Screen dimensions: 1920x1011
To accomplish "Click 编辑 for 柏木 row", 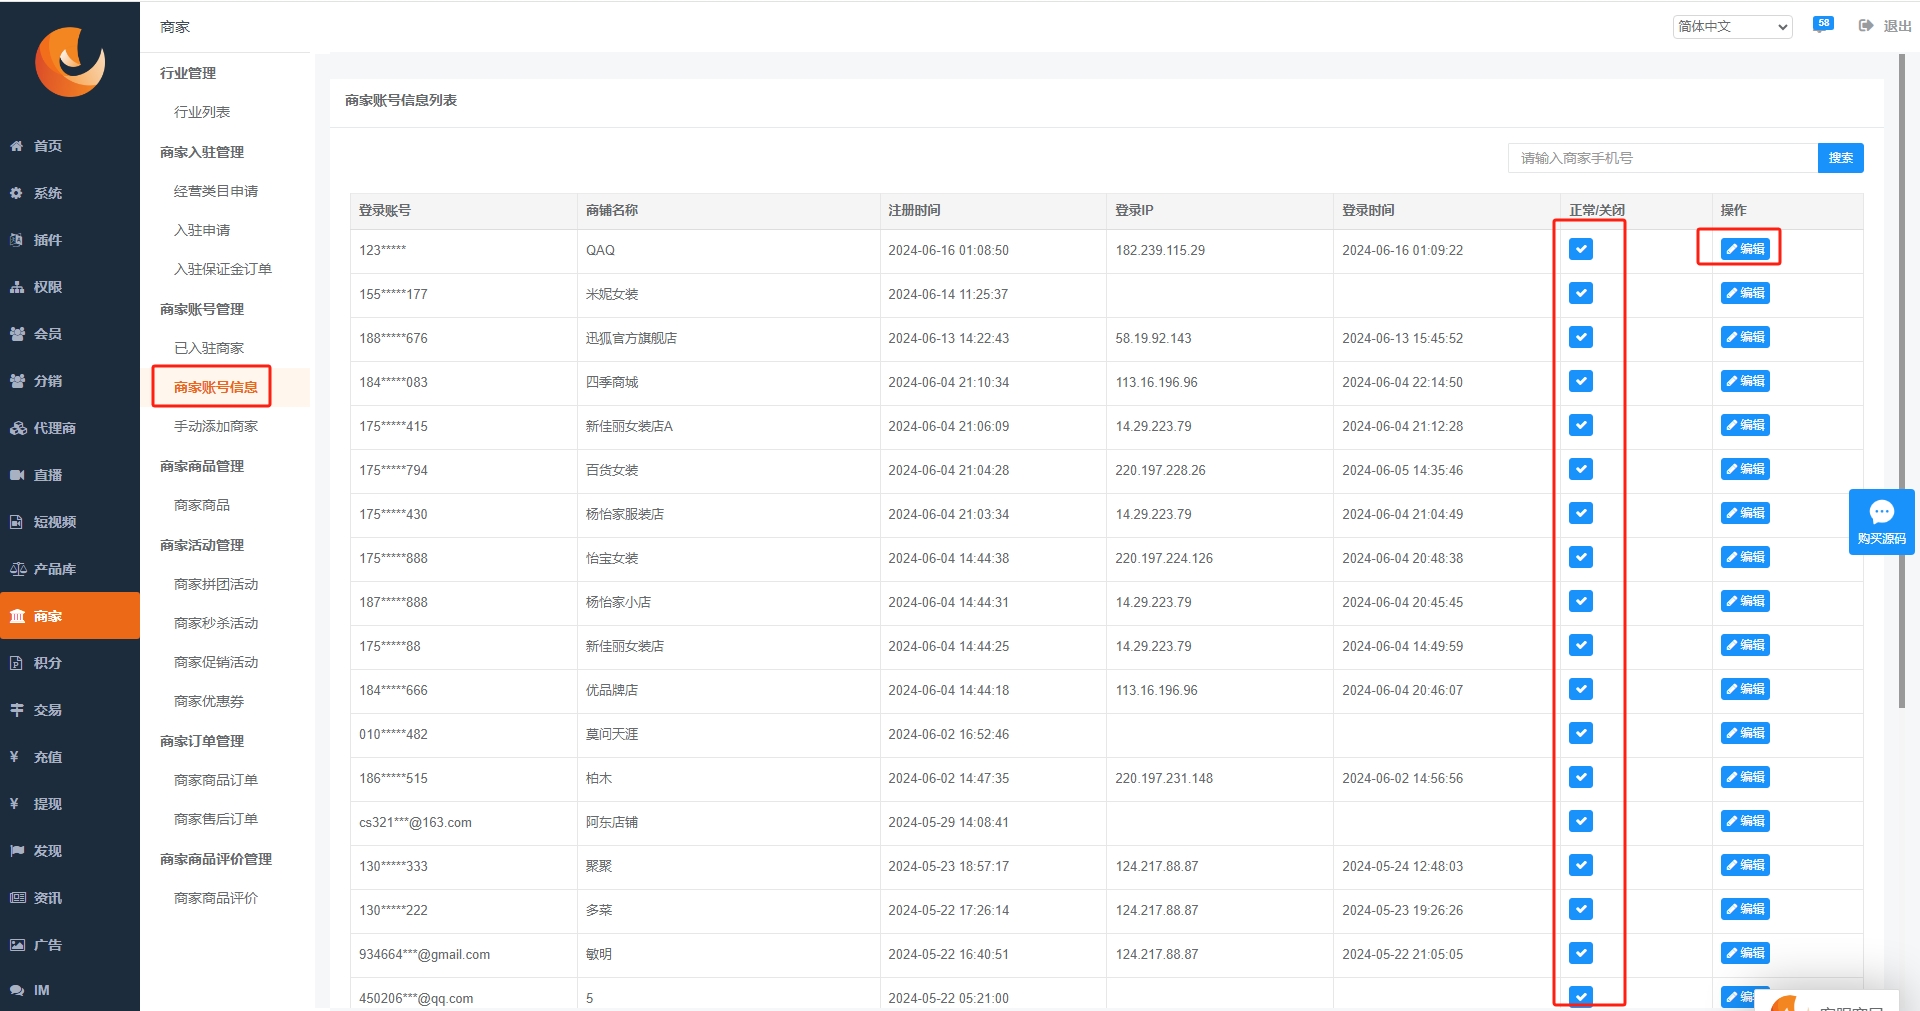I will (1745, 777).
